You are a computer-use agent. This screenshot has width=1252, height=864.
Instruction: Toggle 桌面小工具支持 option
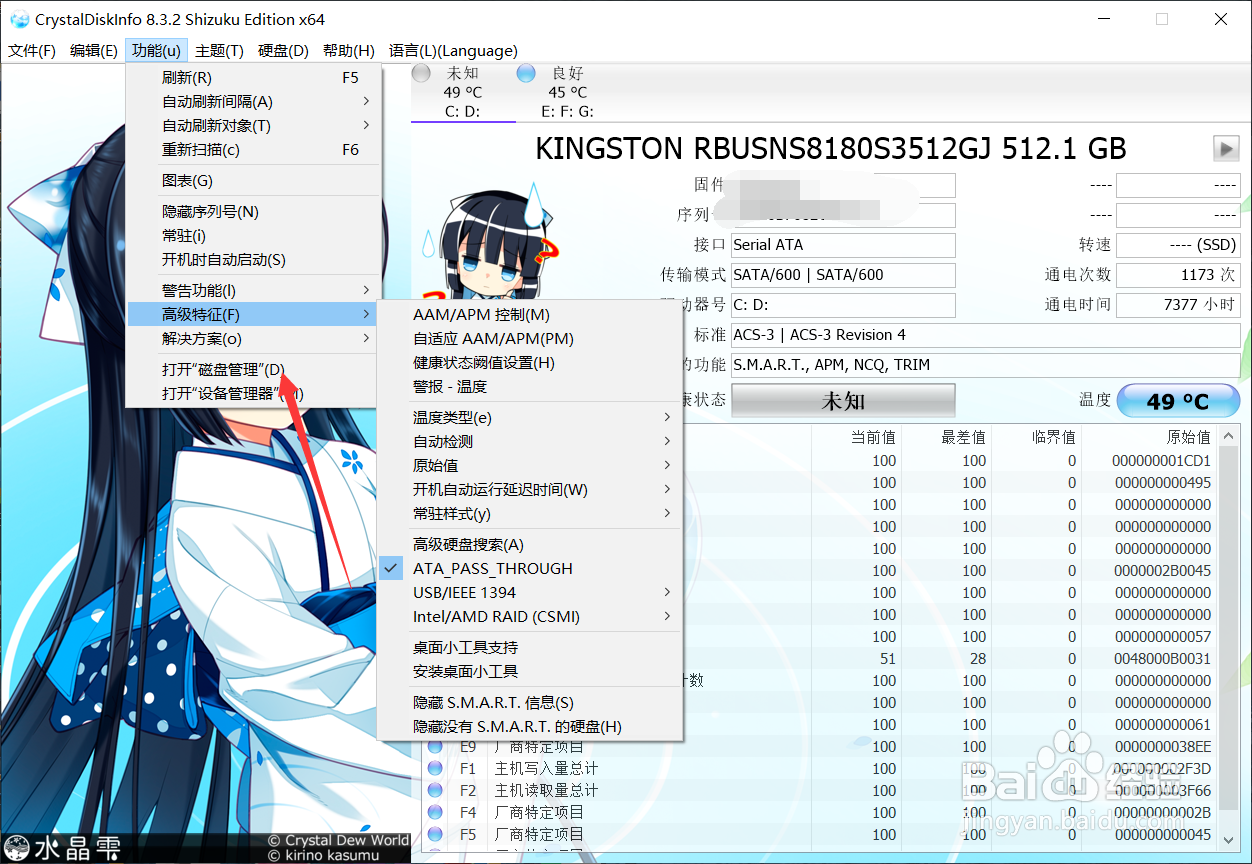click(529, 648)
